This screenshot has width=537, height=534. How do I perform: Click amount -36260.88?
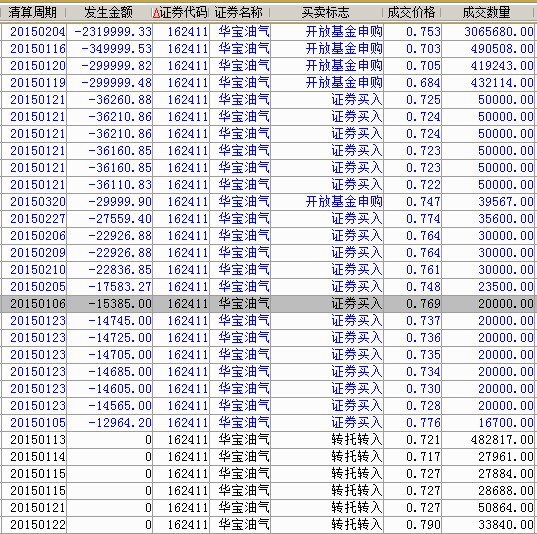pos(120,100)
